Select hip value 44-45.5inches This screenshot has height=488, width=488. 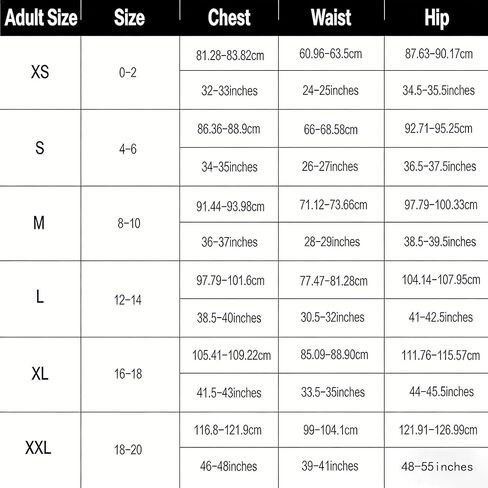tap(441, 391)
